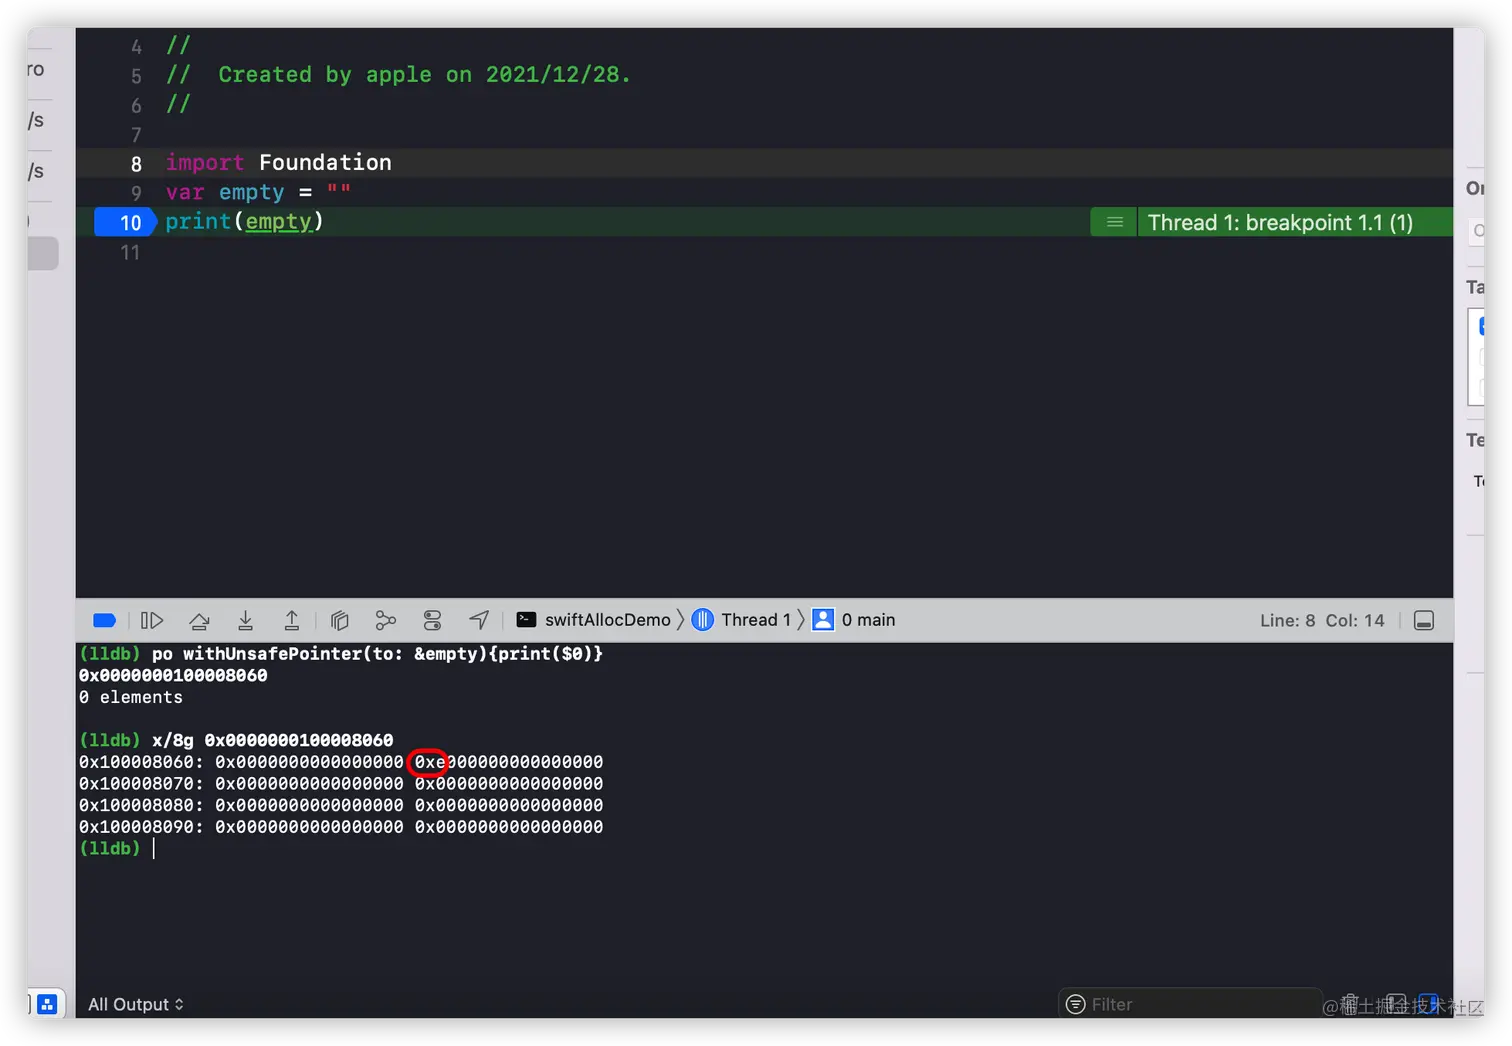Click the breakpoint annotation lines icon

pyautogui.click(x=1114, y=222)
